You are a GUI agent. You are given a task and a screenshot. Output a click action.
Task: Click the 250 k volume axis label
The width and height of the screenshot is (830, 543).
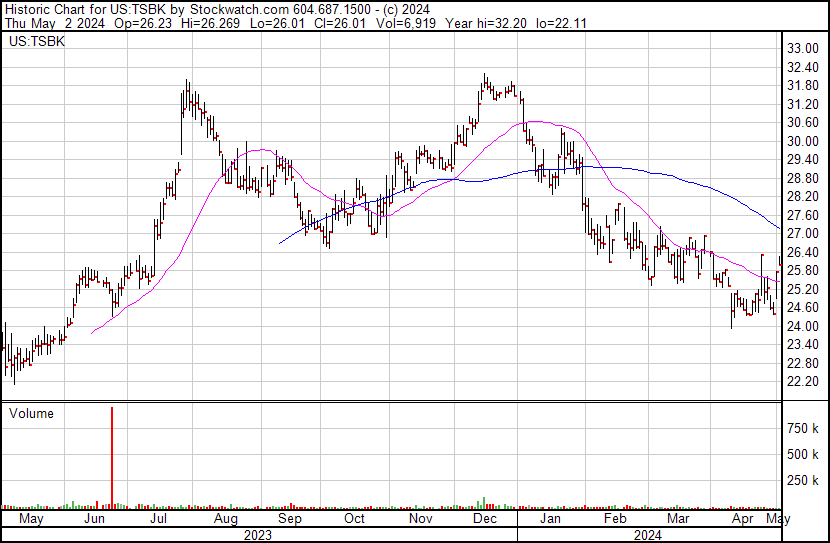point(804,480)
